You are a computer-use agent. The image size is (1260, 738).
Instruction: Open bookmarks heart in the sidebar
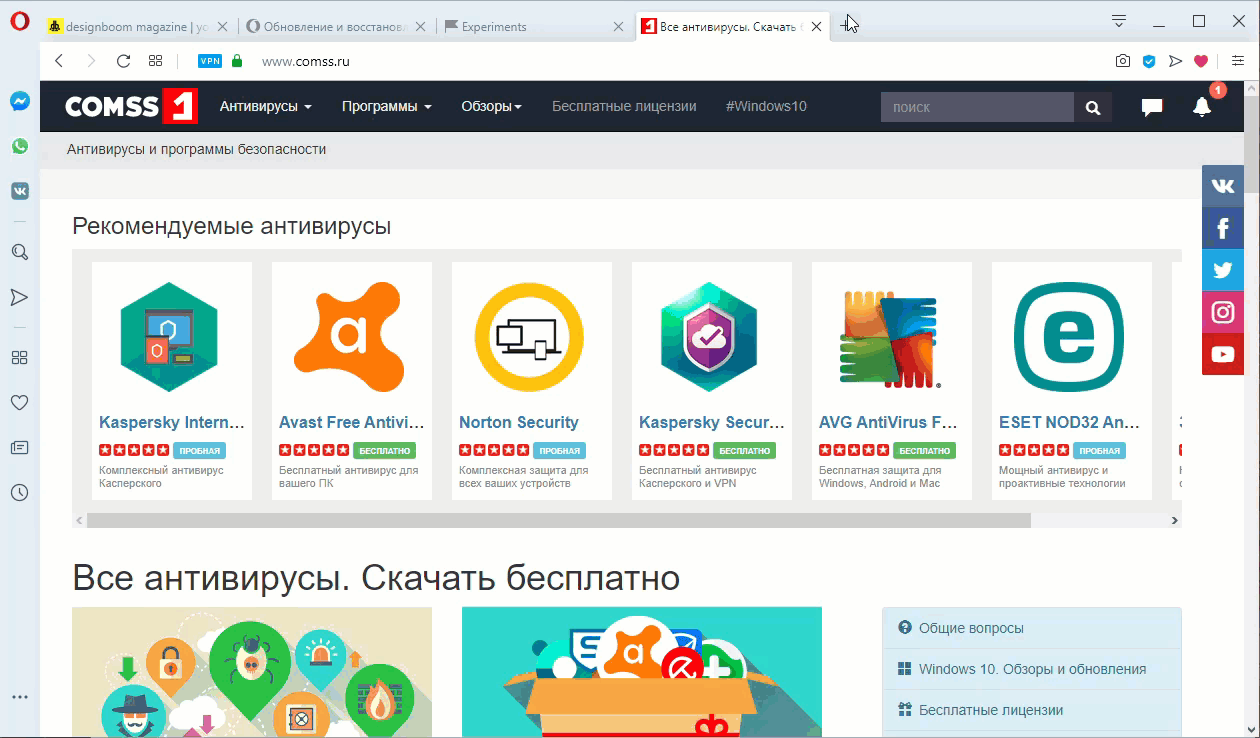20,402
